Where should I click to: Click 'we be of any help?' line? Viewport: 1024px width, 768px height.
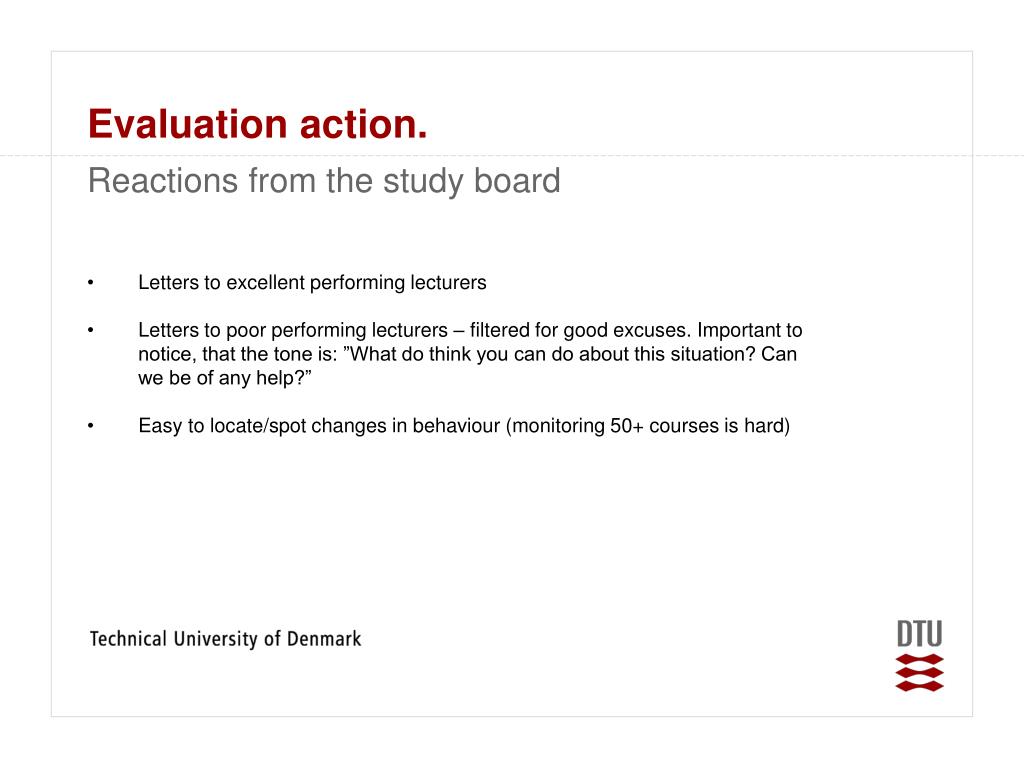pyautogui.click(x=225, y=378)
